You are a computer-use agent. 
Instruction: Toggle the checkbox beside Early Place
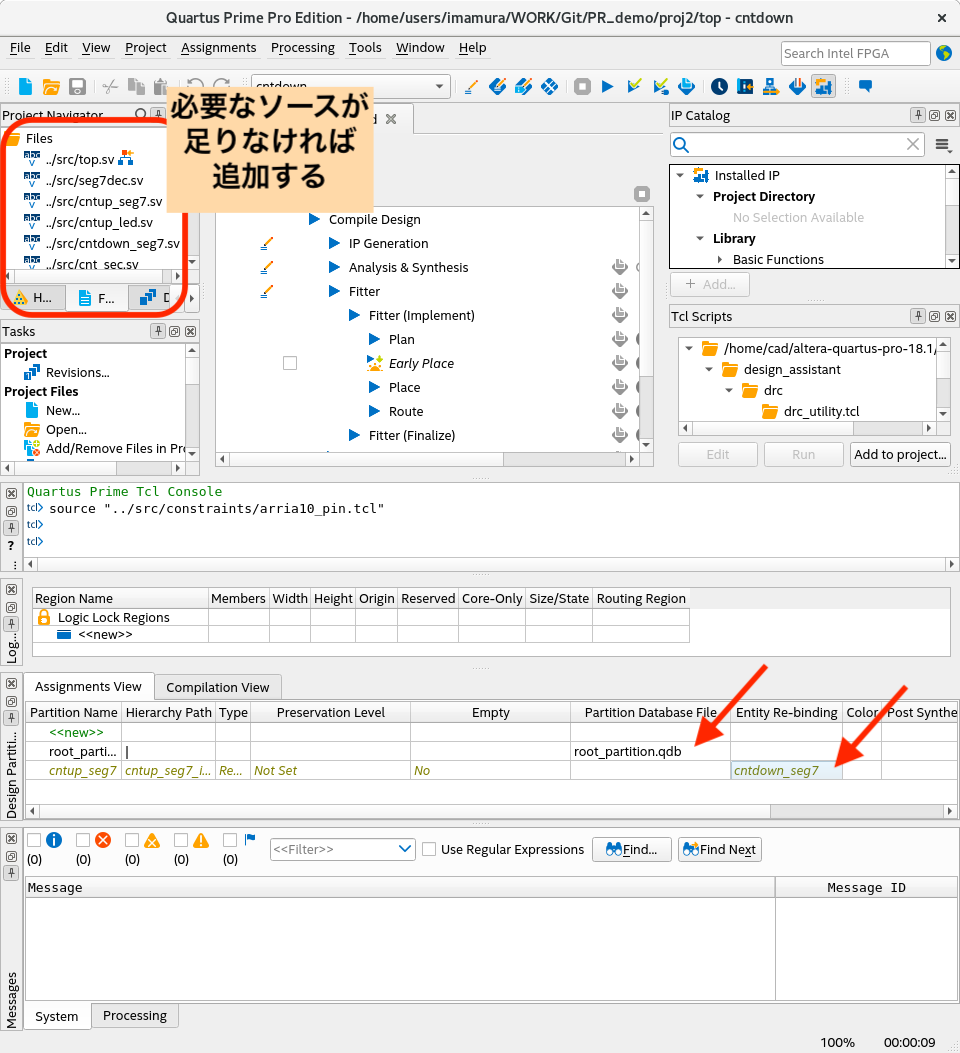click(x=290, y=363)
